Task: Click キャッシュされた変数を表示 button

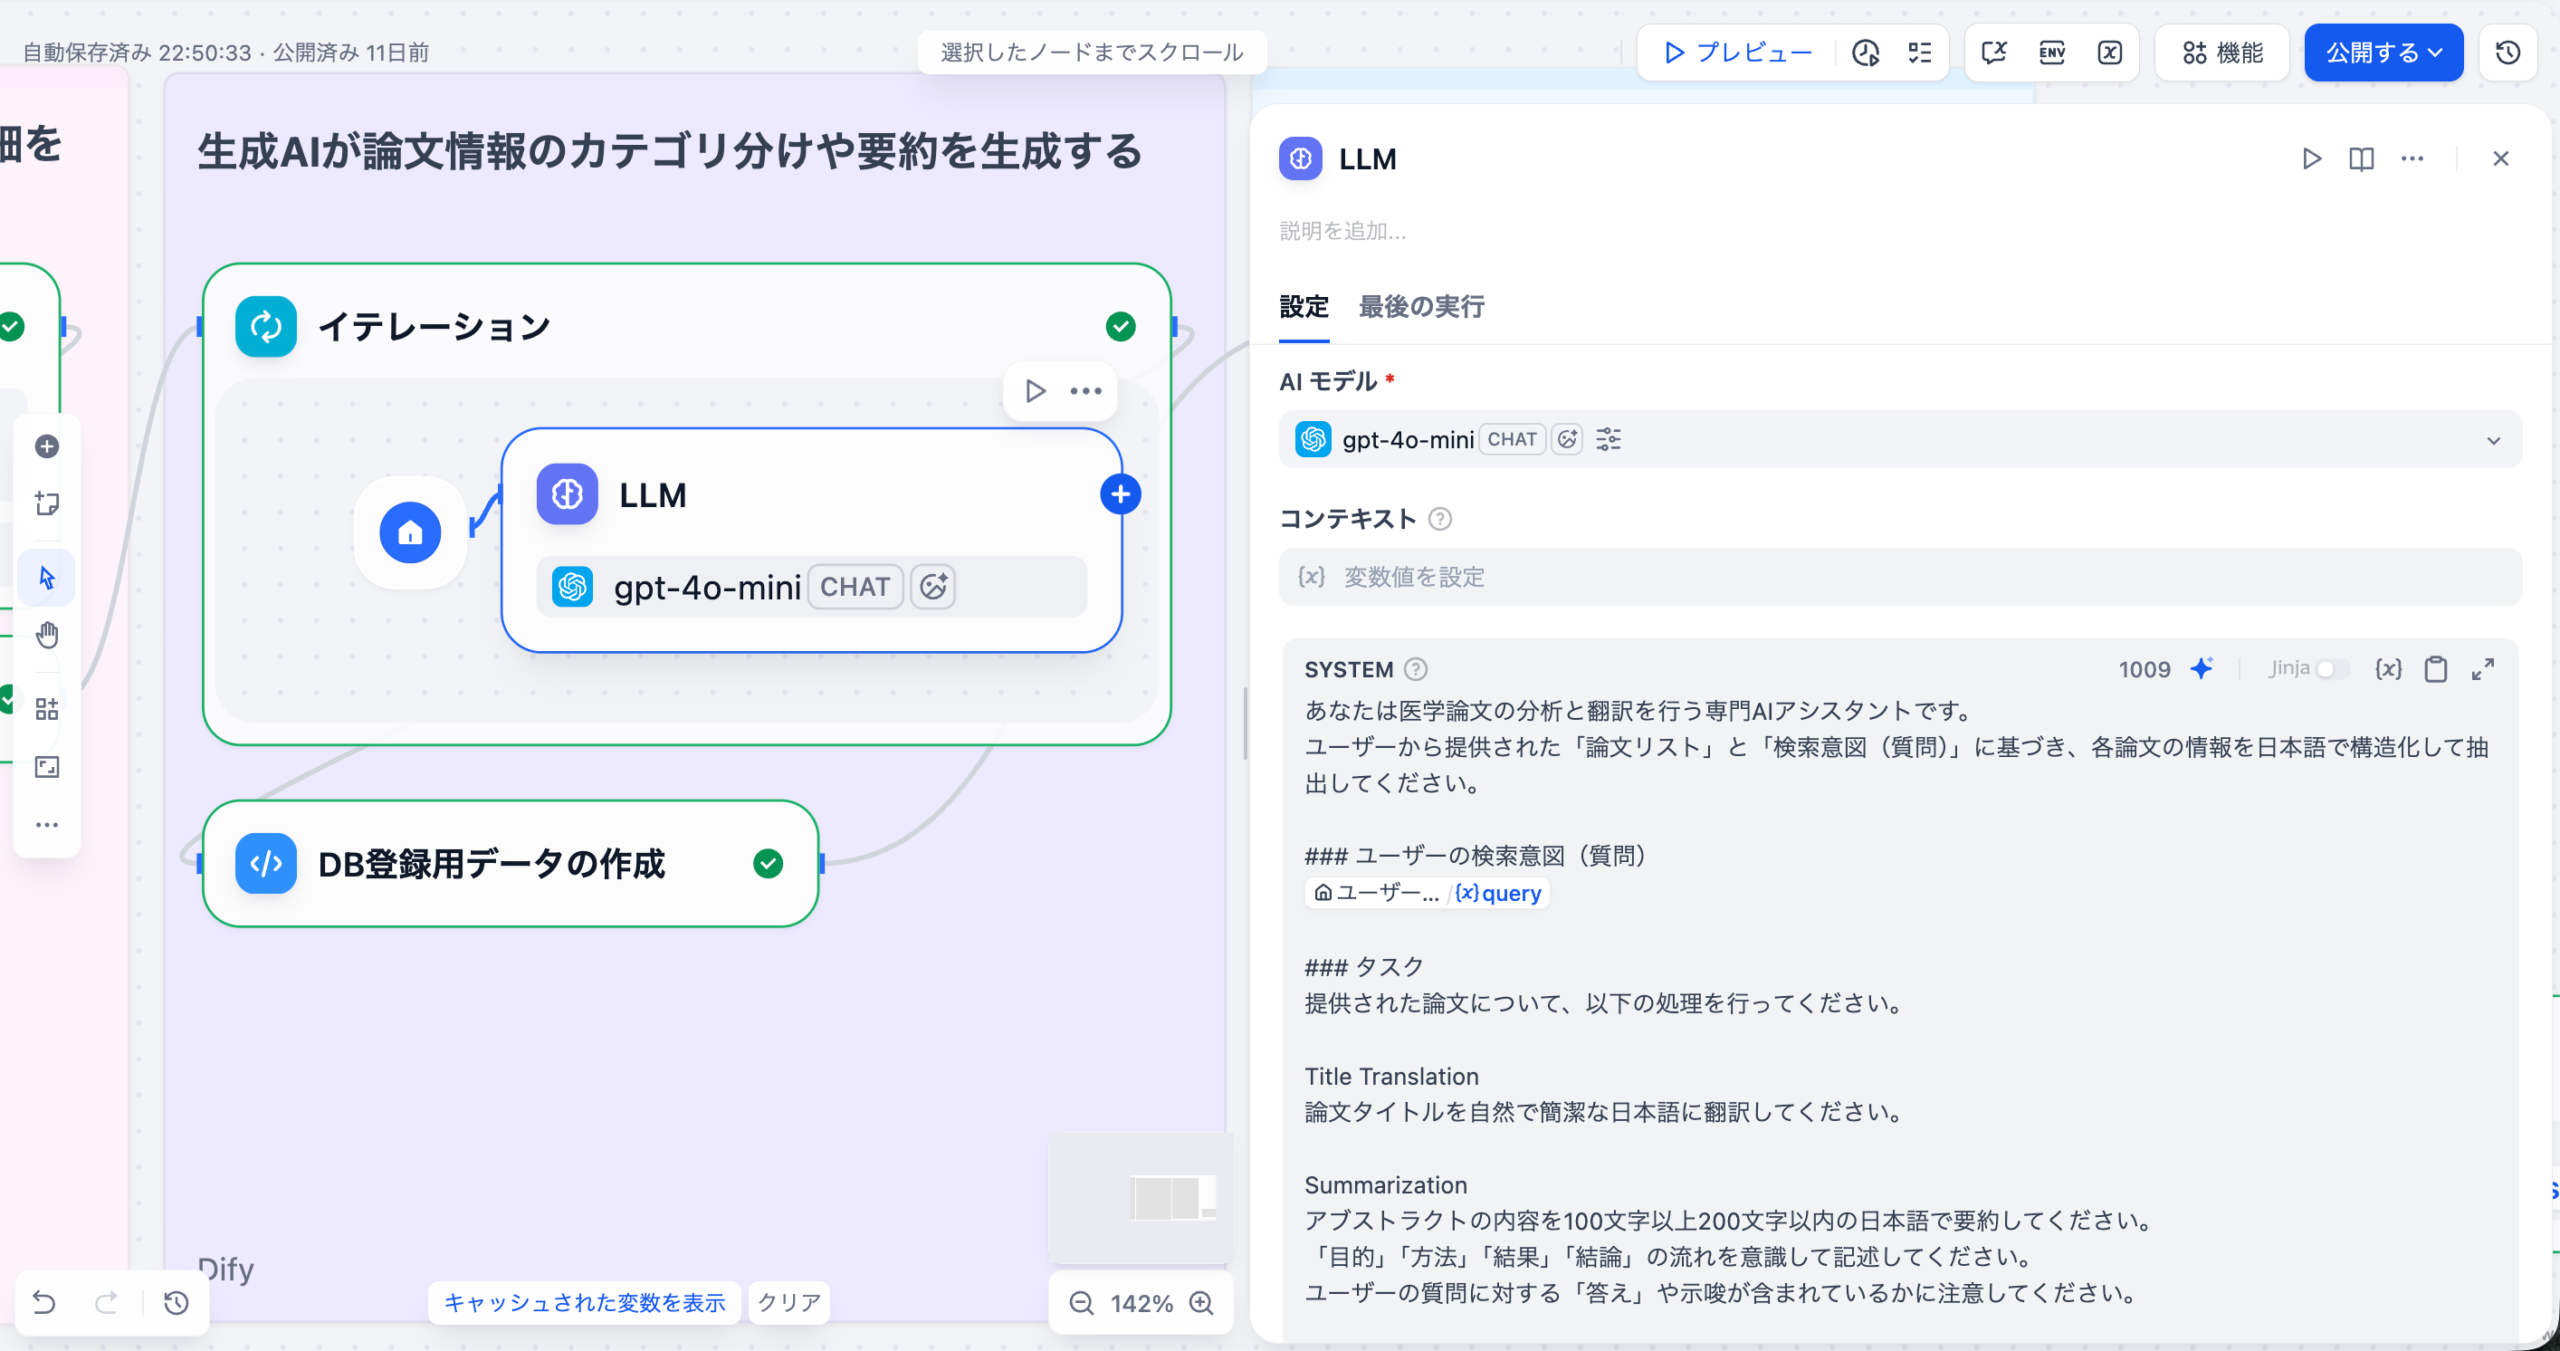Action: 584,1303
